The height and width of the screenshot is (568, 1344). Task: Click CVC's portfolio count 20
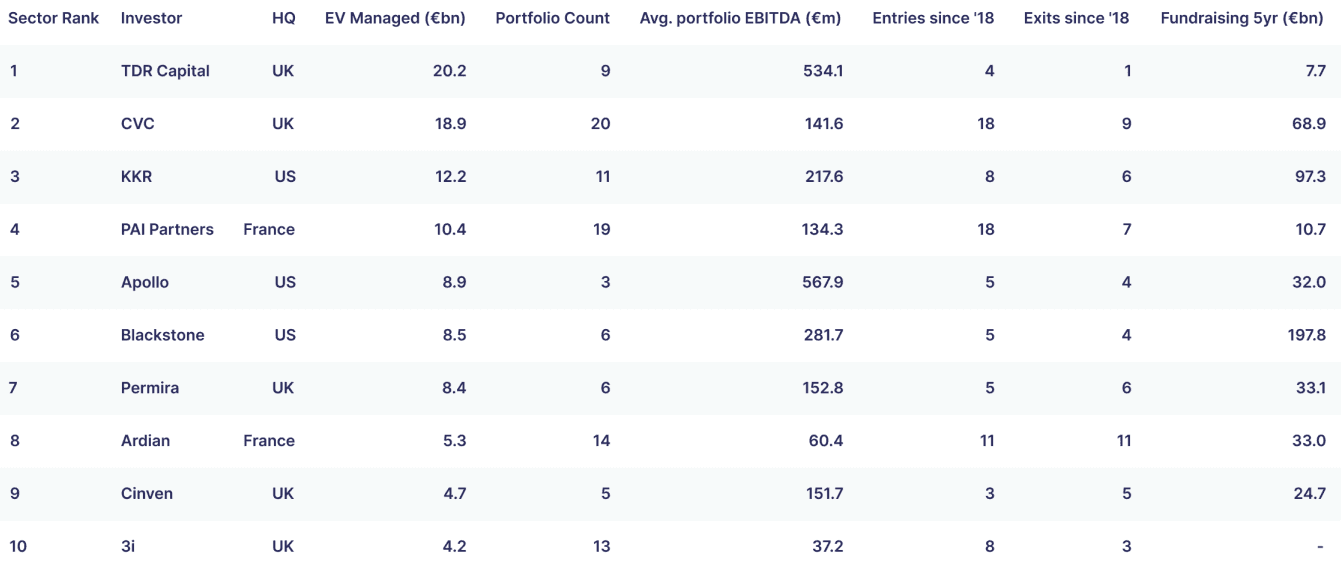[600, 124]
